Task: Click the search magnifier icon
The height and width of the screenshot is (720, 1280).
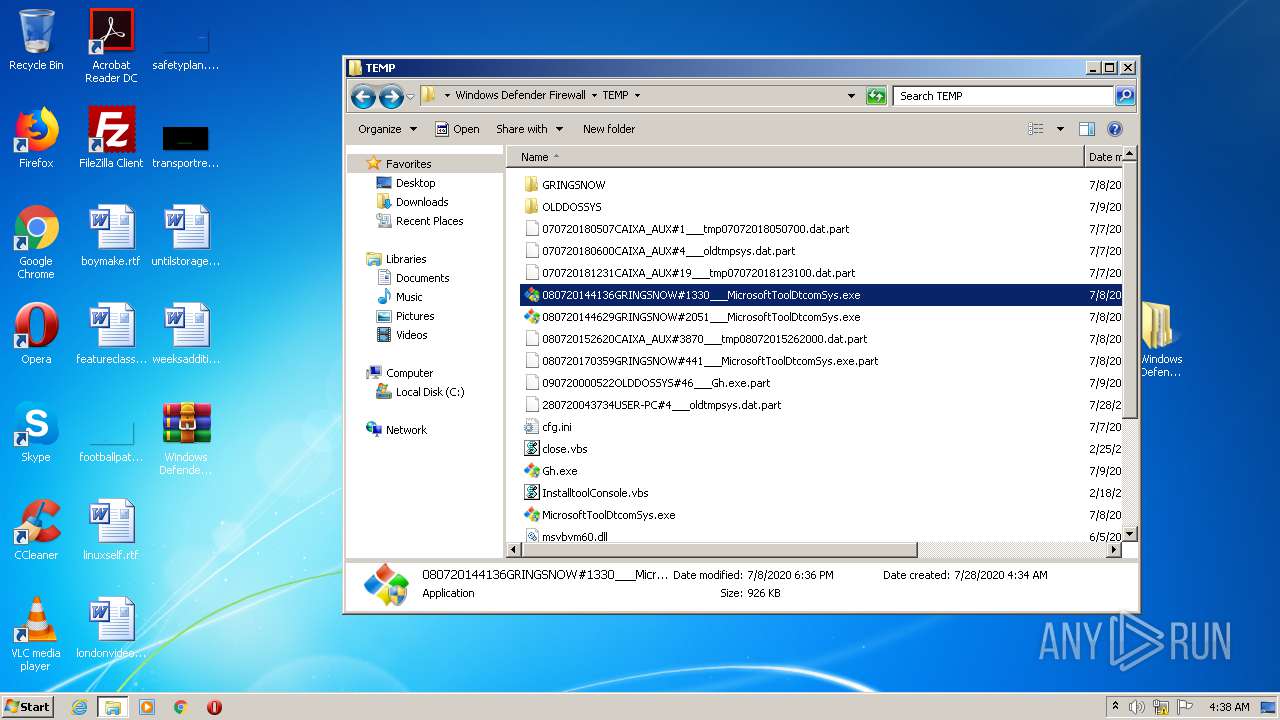Action: click(x=1125, y=96)
